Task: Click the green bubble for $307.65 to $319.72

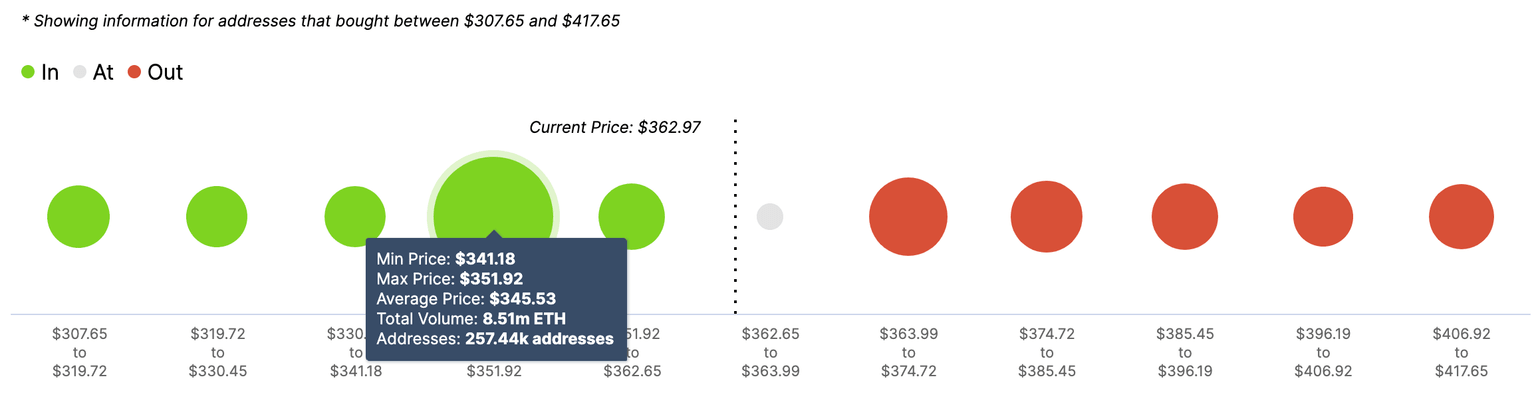Action: (78, 216)
